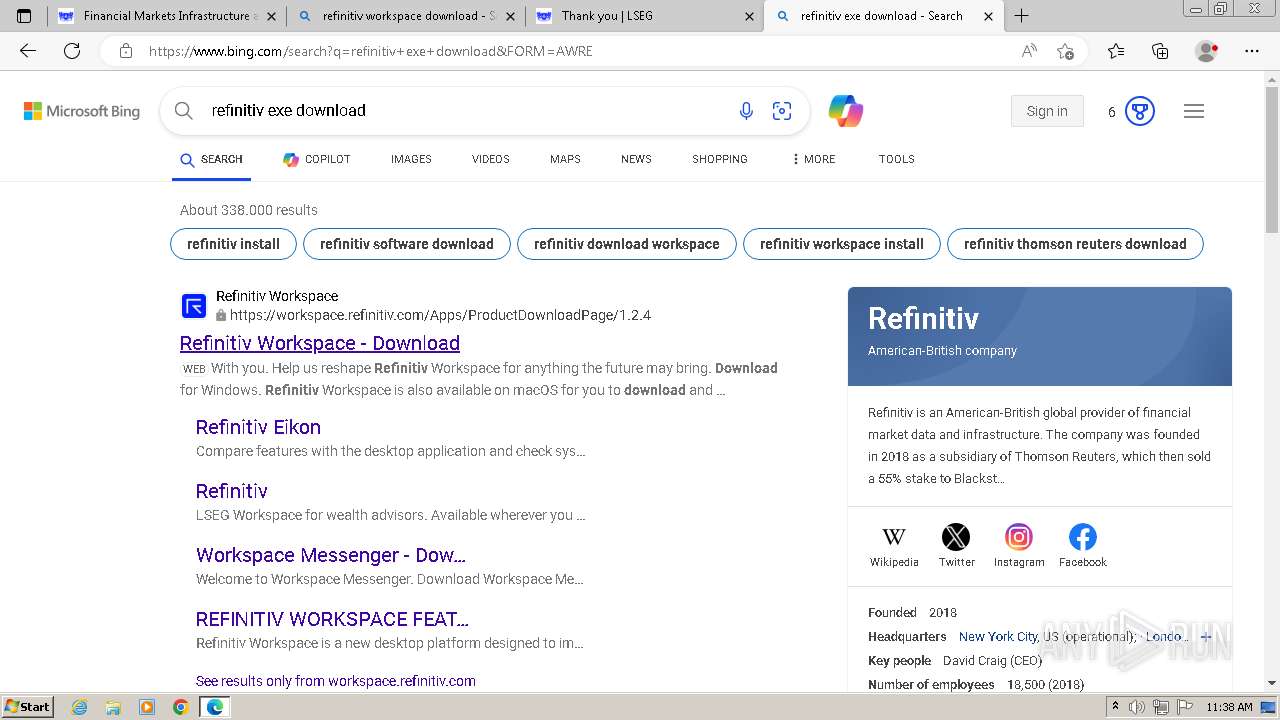Open the Edge browser taskbar button

214,707
